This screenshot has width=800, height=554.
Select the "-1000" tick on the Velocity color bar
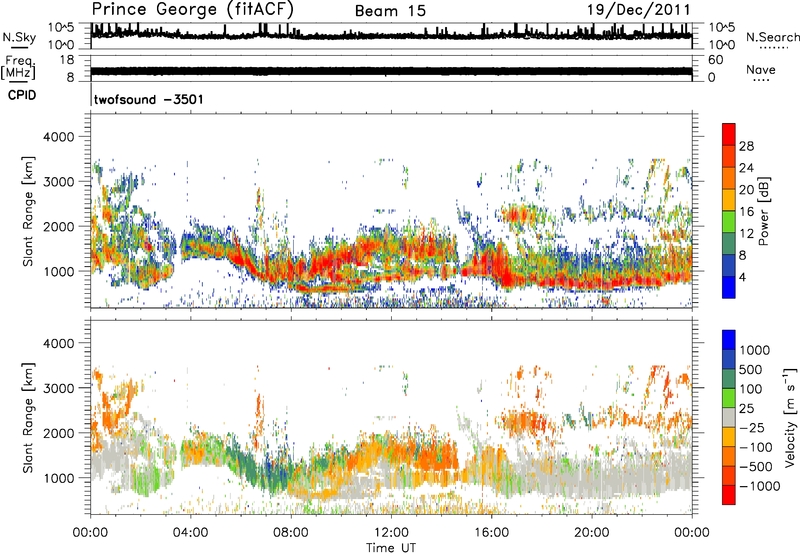[760, 486]
